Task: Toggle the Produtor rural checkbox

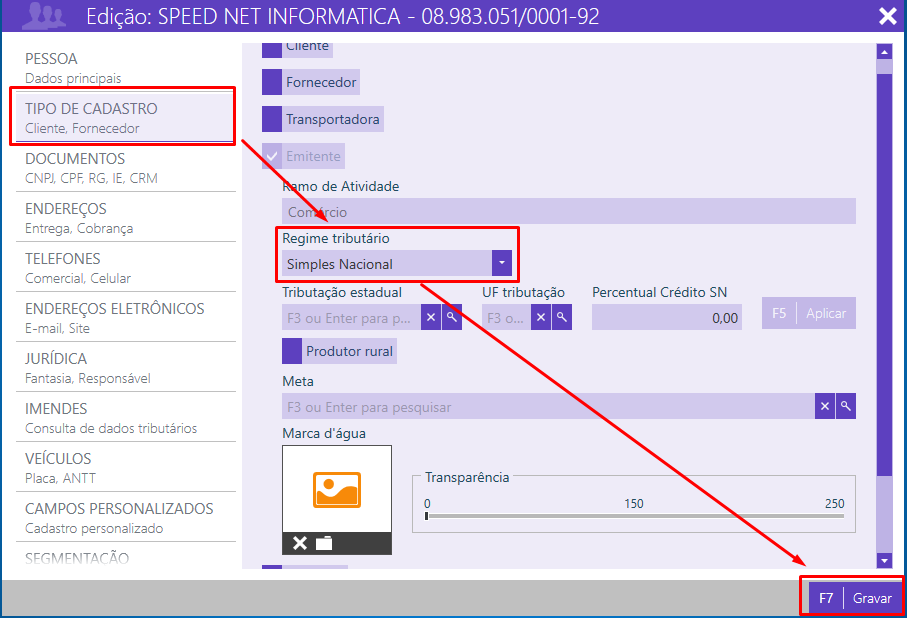Action: (x=292, y=351)
